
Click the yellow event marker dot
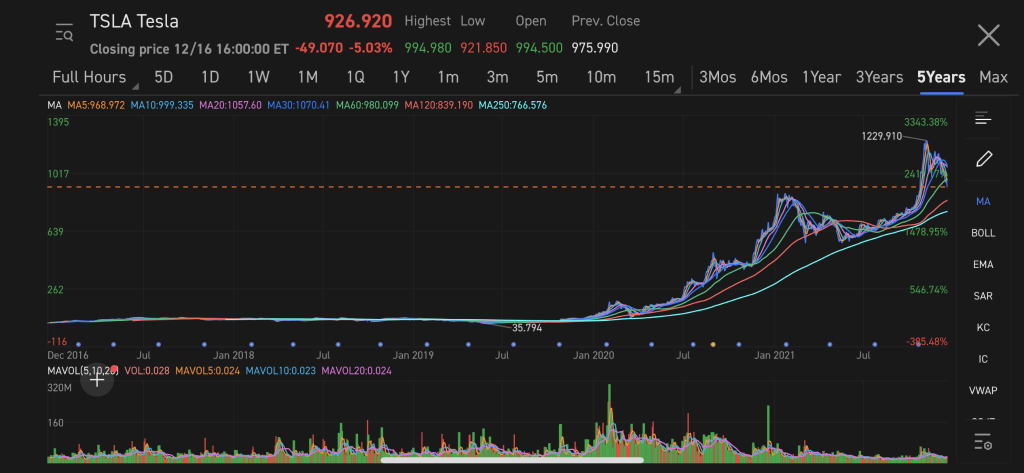coord(713,344)
